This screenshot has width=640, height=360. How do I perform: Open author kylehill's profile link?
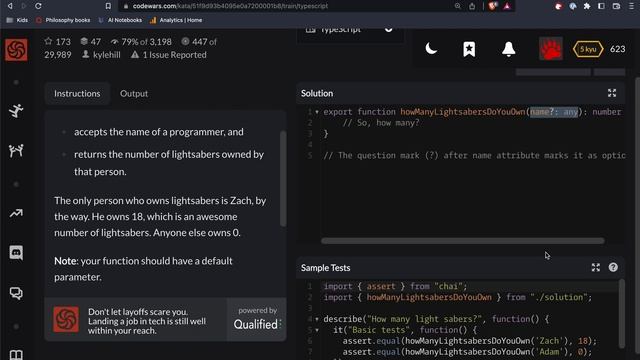coord(102,55)
